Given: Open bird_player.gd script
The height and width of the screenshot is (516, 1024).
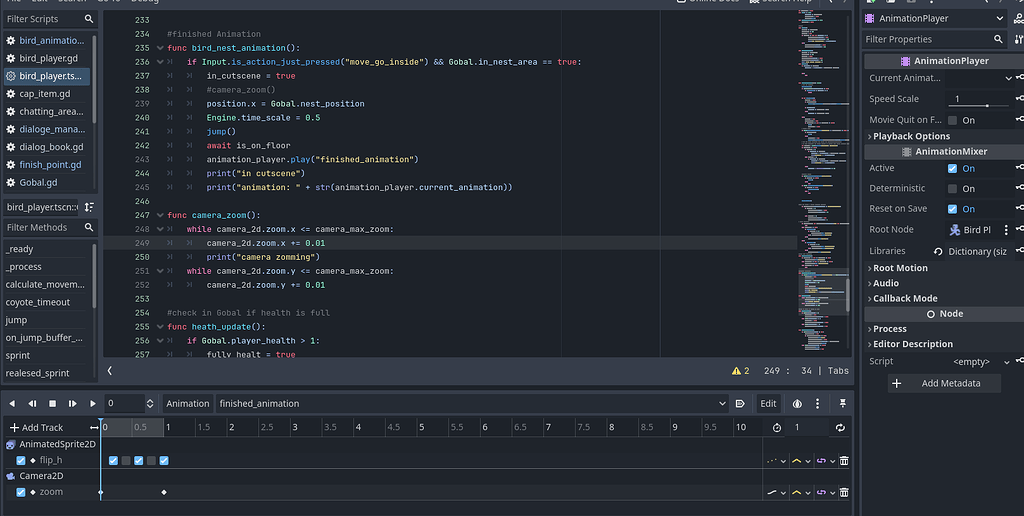Looking at the screenshot, I should (x=48, y=58).
